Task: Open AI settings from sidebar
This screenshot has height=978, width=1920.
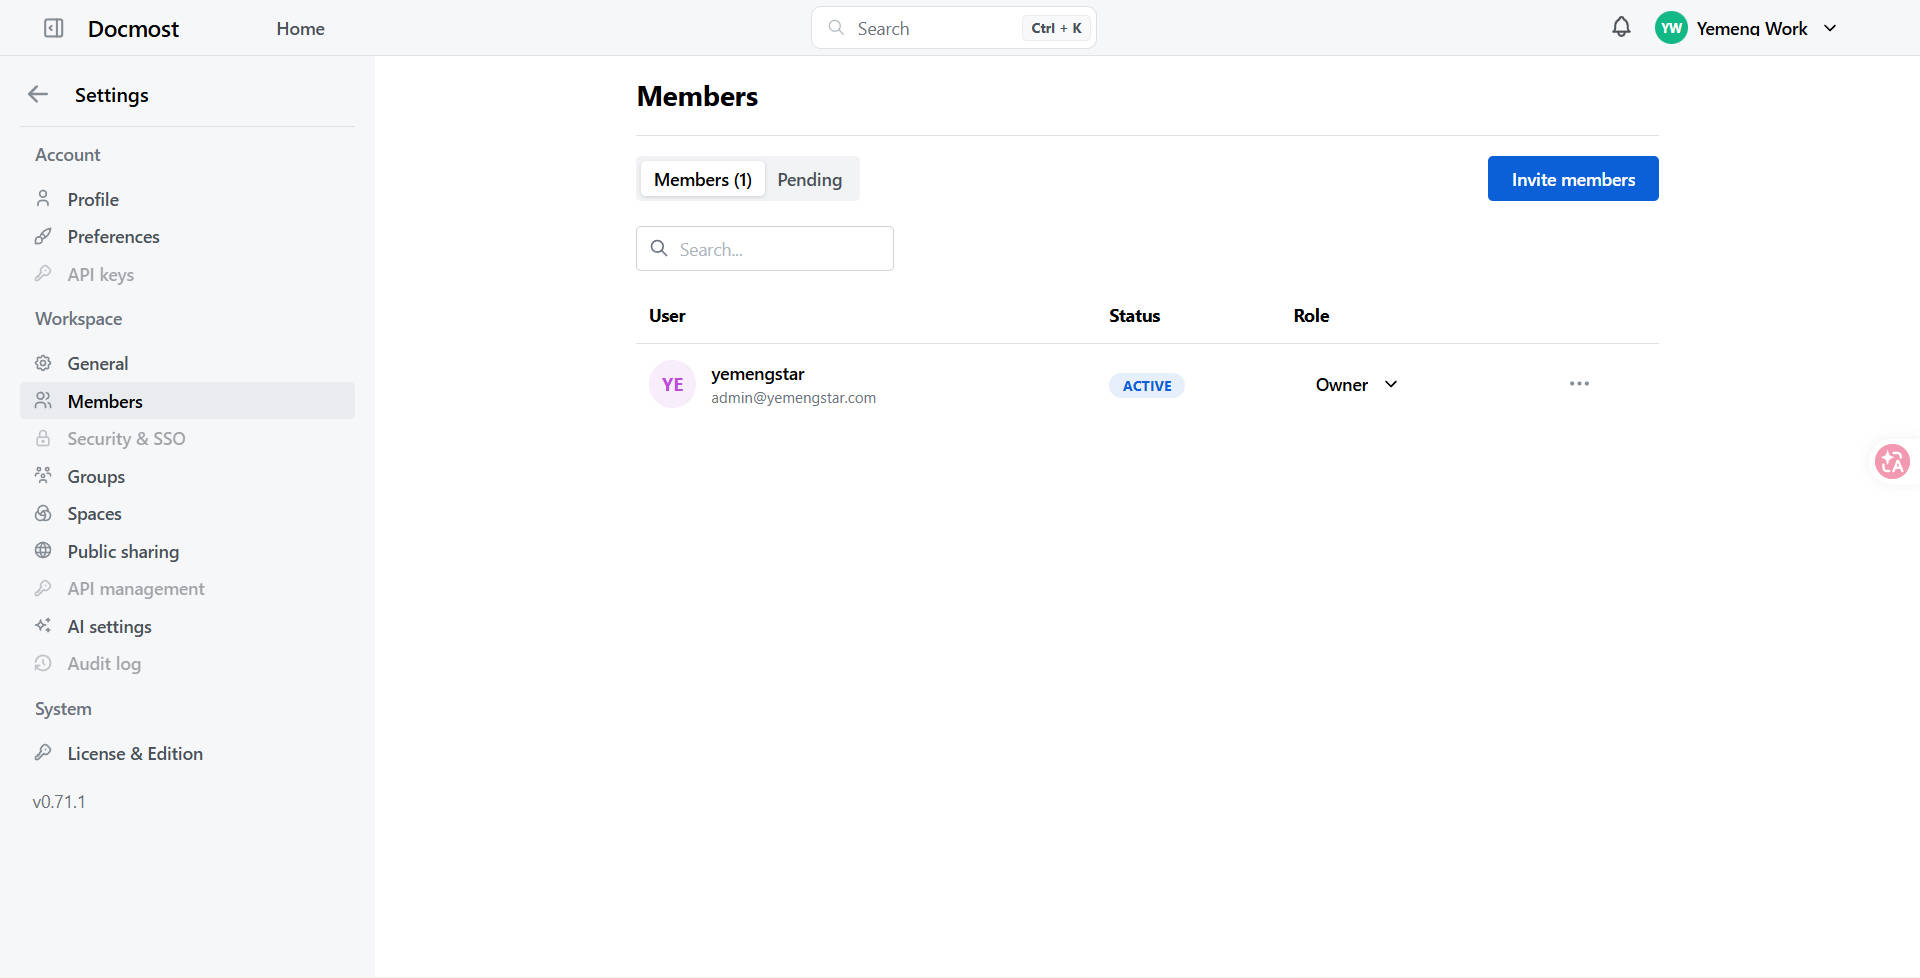Action: click(x=109, y=627)
